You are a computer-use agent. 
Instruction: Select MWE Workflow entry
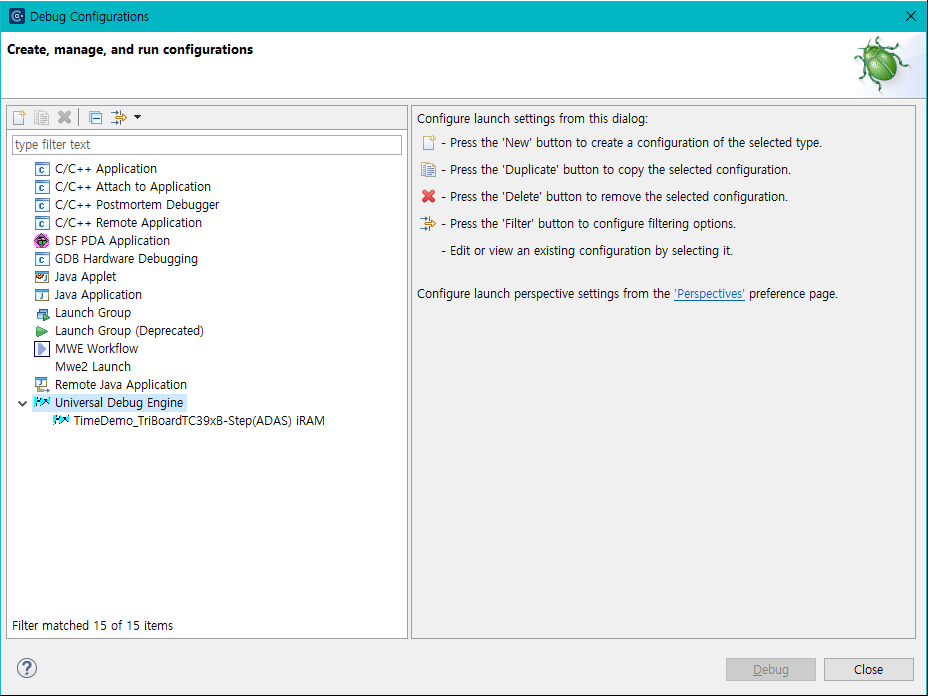(96, 349)
